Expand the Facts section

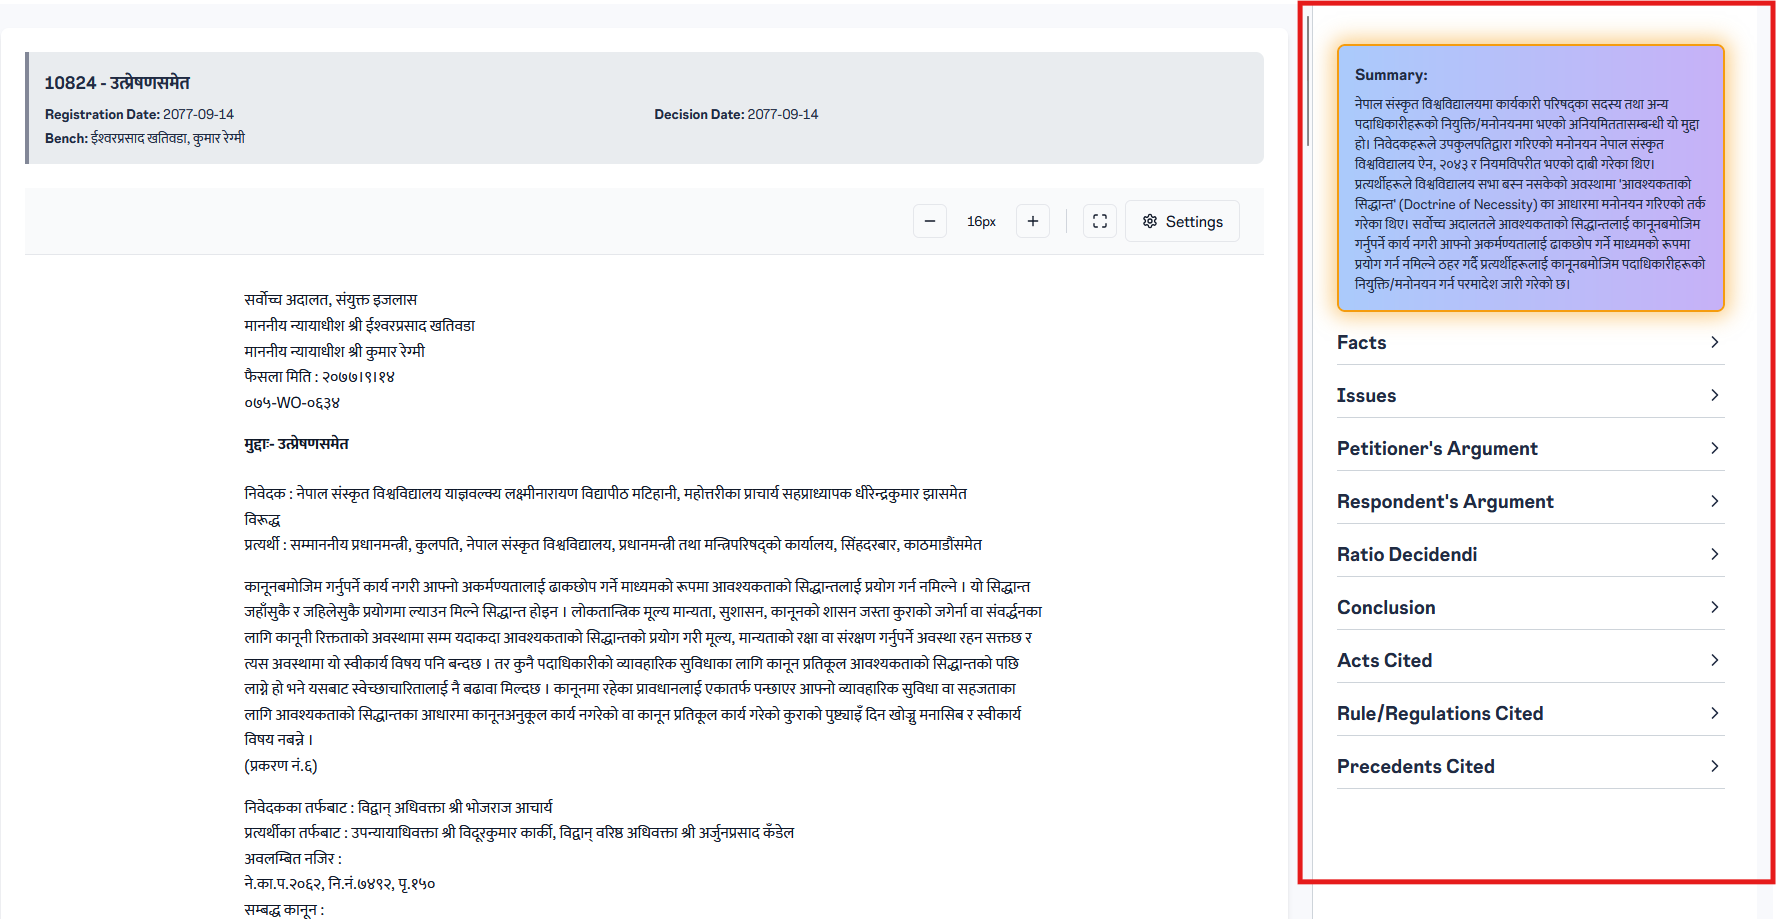point(1361,343)
